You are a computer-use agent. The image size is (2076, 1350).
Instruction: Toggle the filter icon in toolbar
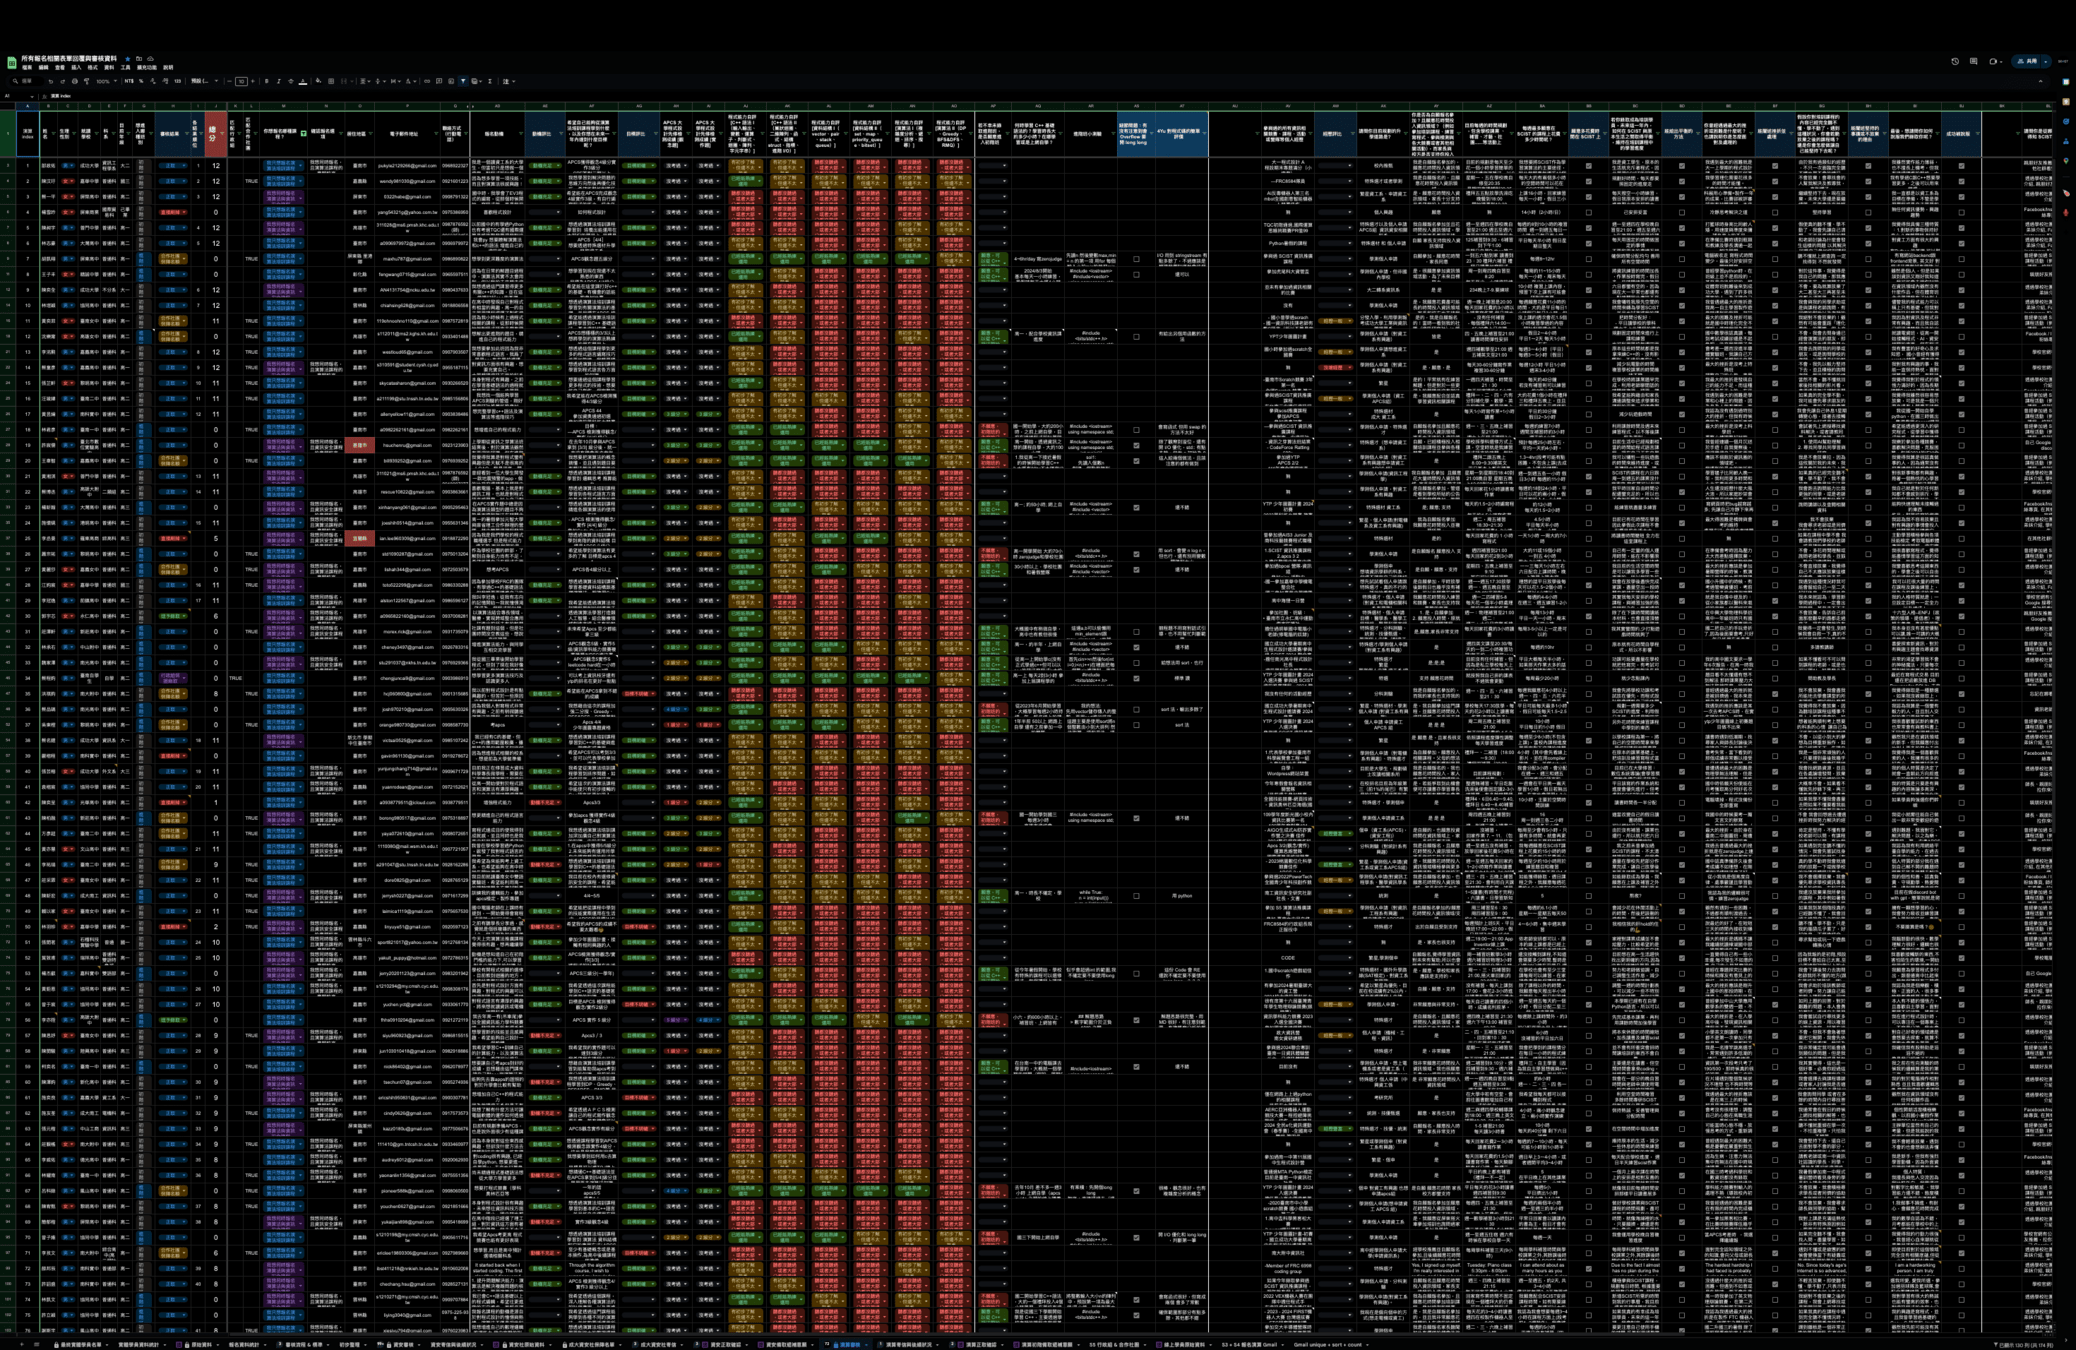(x=463, y=81)
